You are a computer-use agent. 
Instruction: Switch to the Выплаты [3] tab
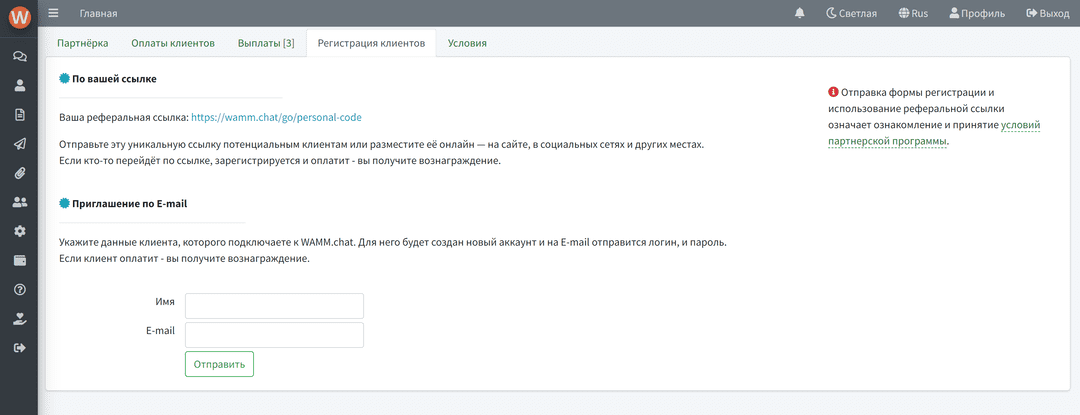click(x=266, y=43)
